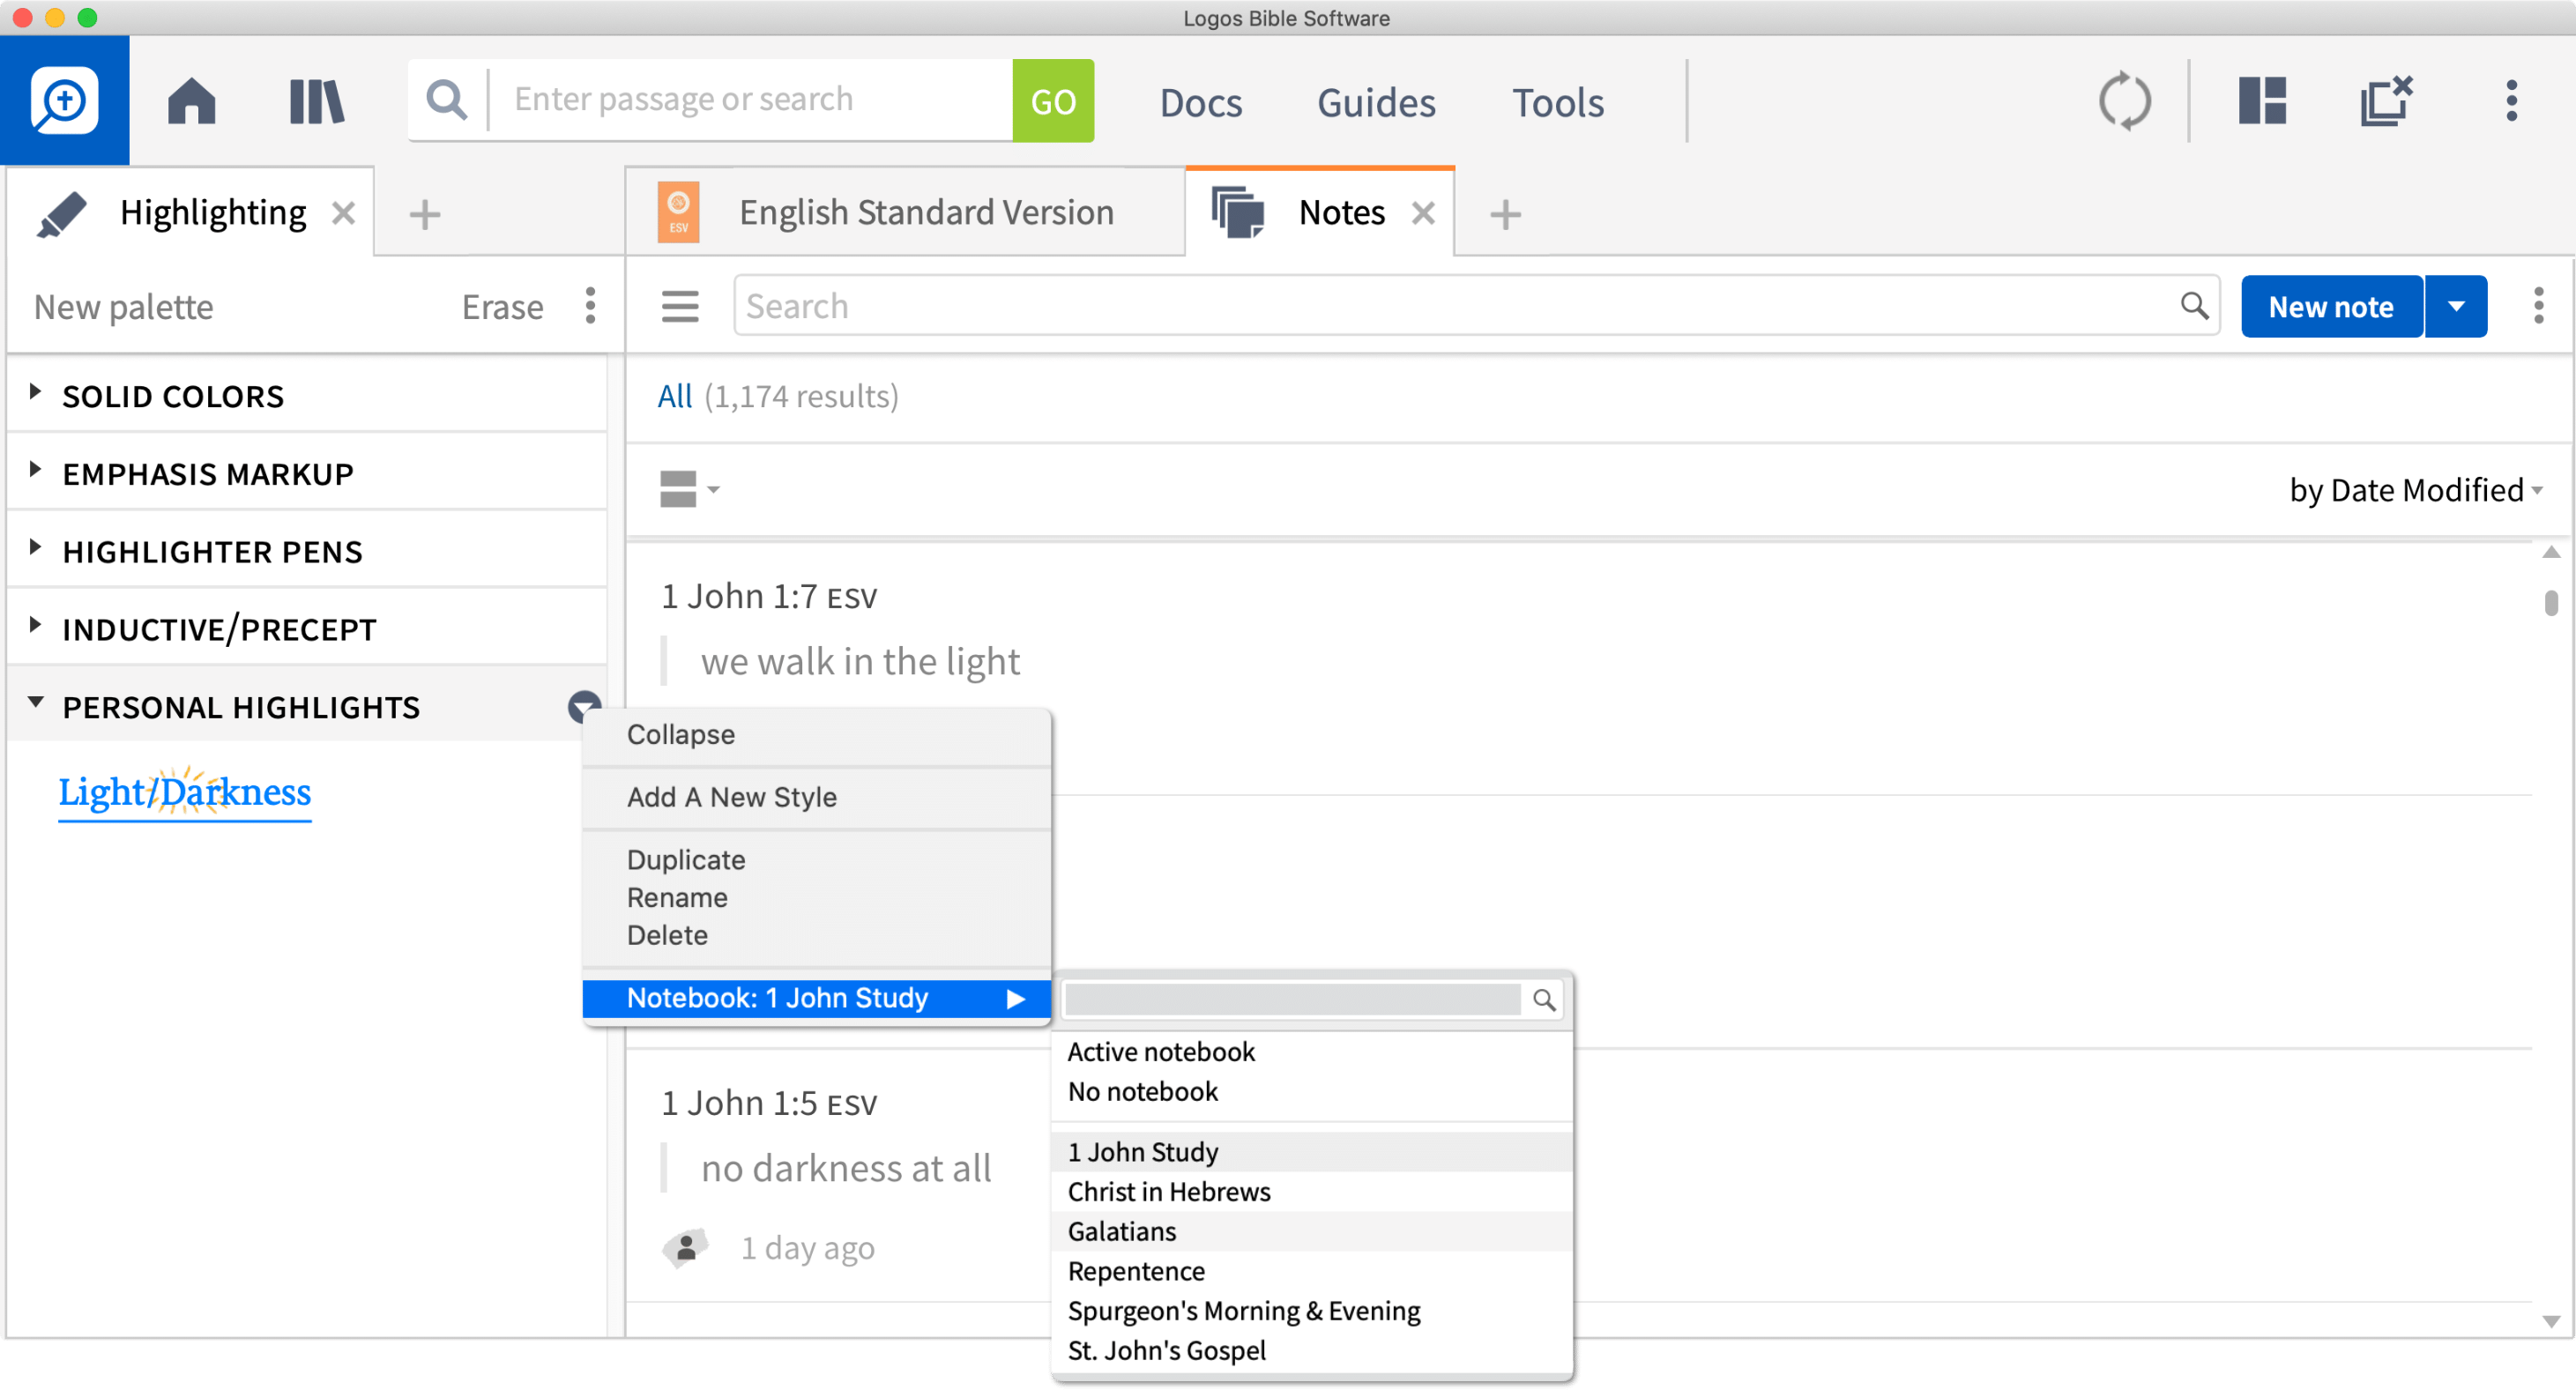Apply the Light/Darkness highlight style
The width and height of the screenshot is (2576, 1390).
click(185, 792)
